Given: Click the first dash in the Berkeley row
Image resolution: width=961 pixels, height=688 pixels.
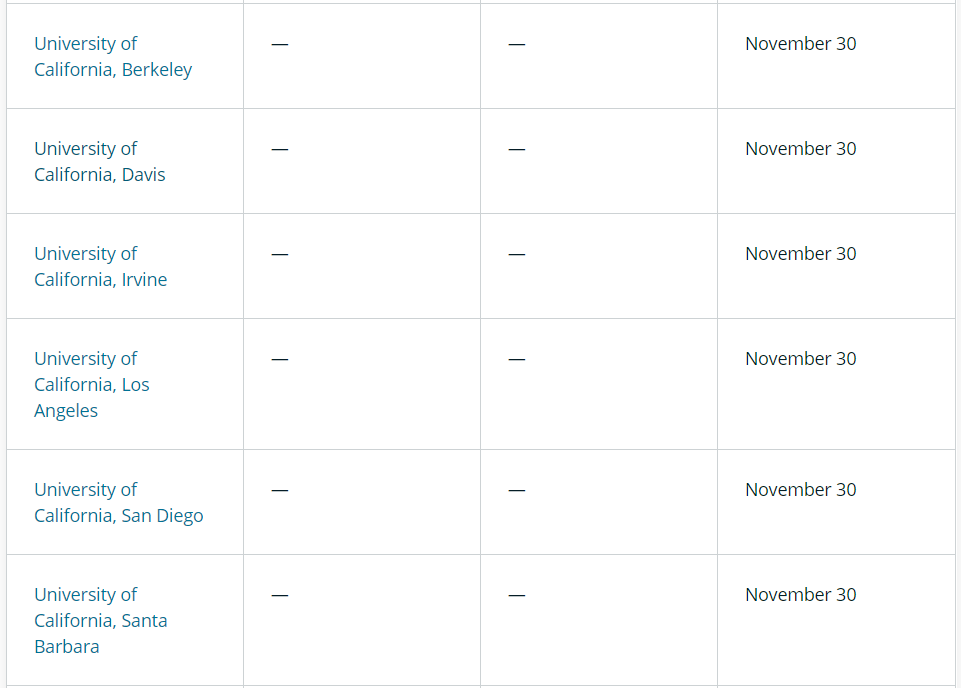Looking at the screenshot, I should click(280, 45).
